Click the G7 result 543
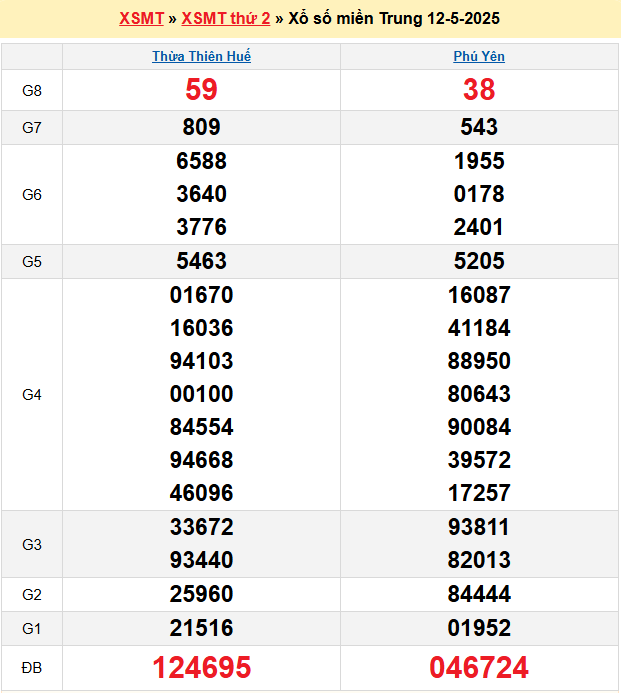This screenshot has height=693, width=621. tap(479, 127)
